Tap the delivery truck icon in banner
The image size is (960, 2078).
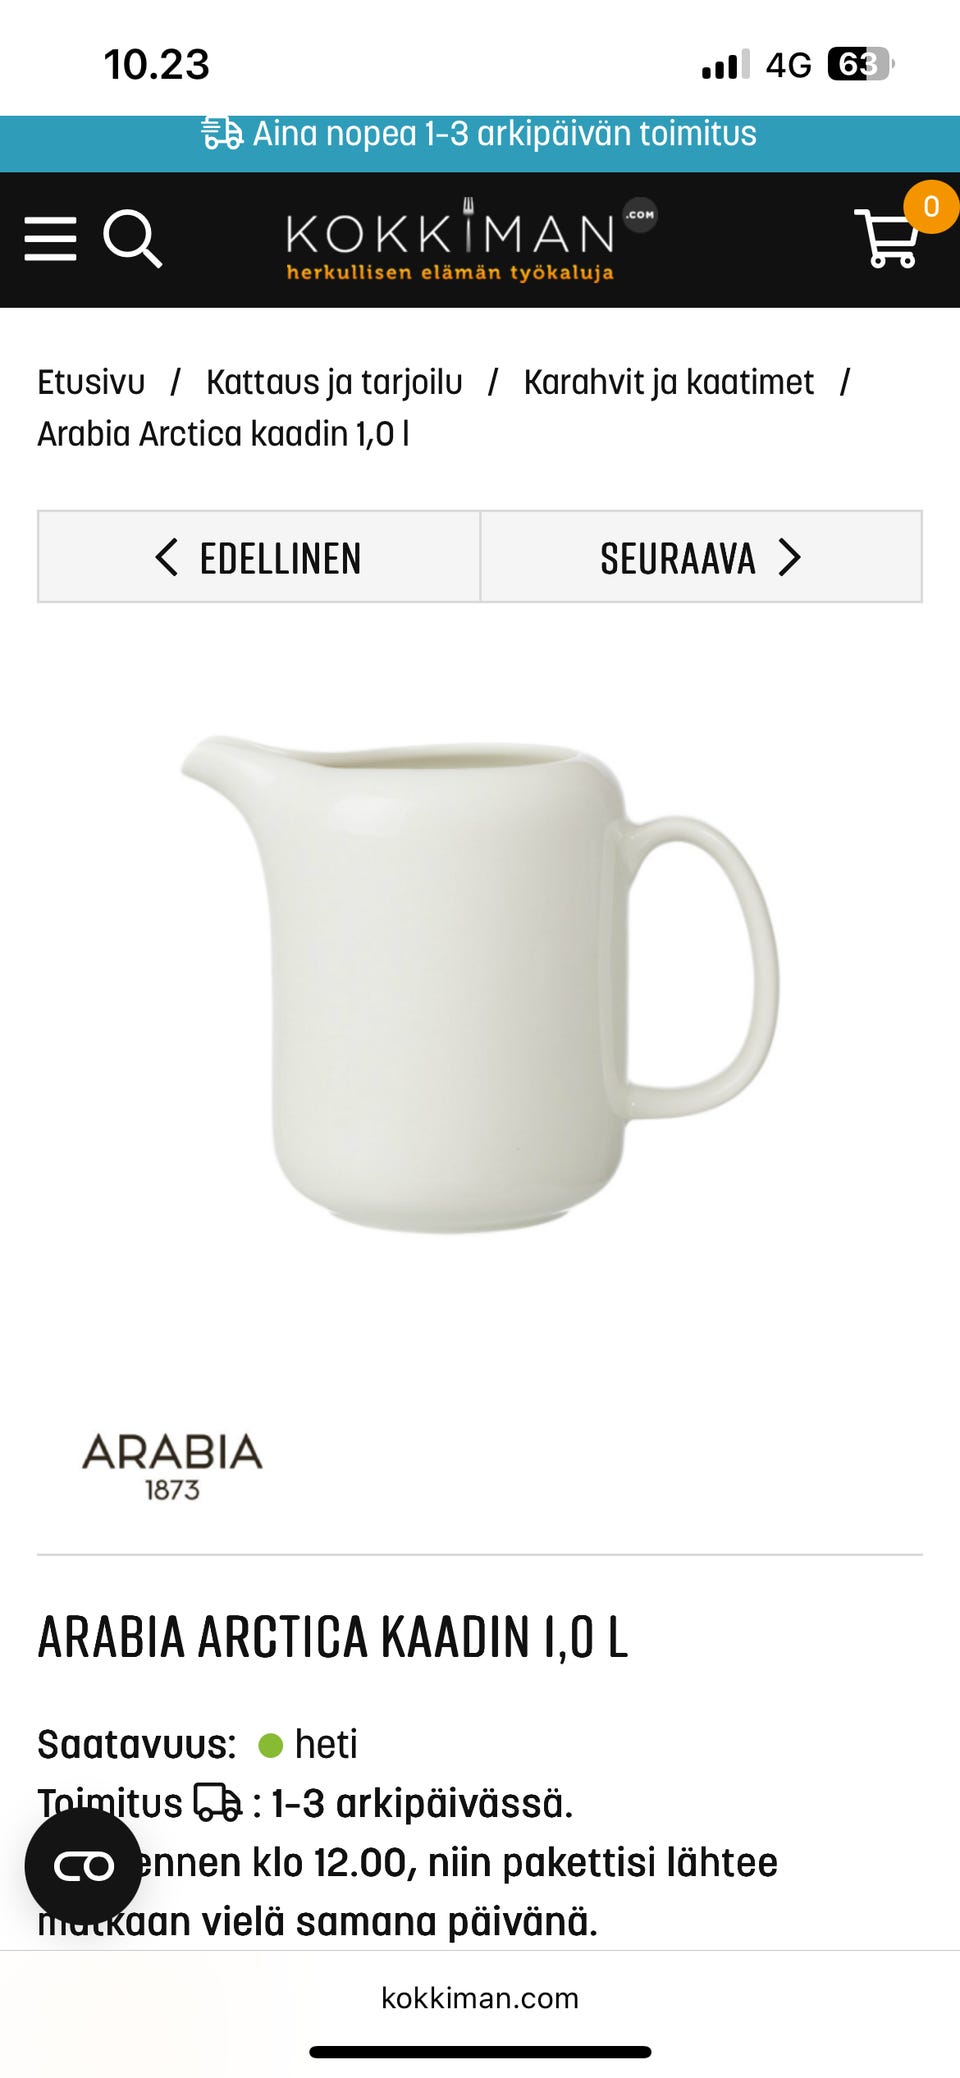[222, 133]
